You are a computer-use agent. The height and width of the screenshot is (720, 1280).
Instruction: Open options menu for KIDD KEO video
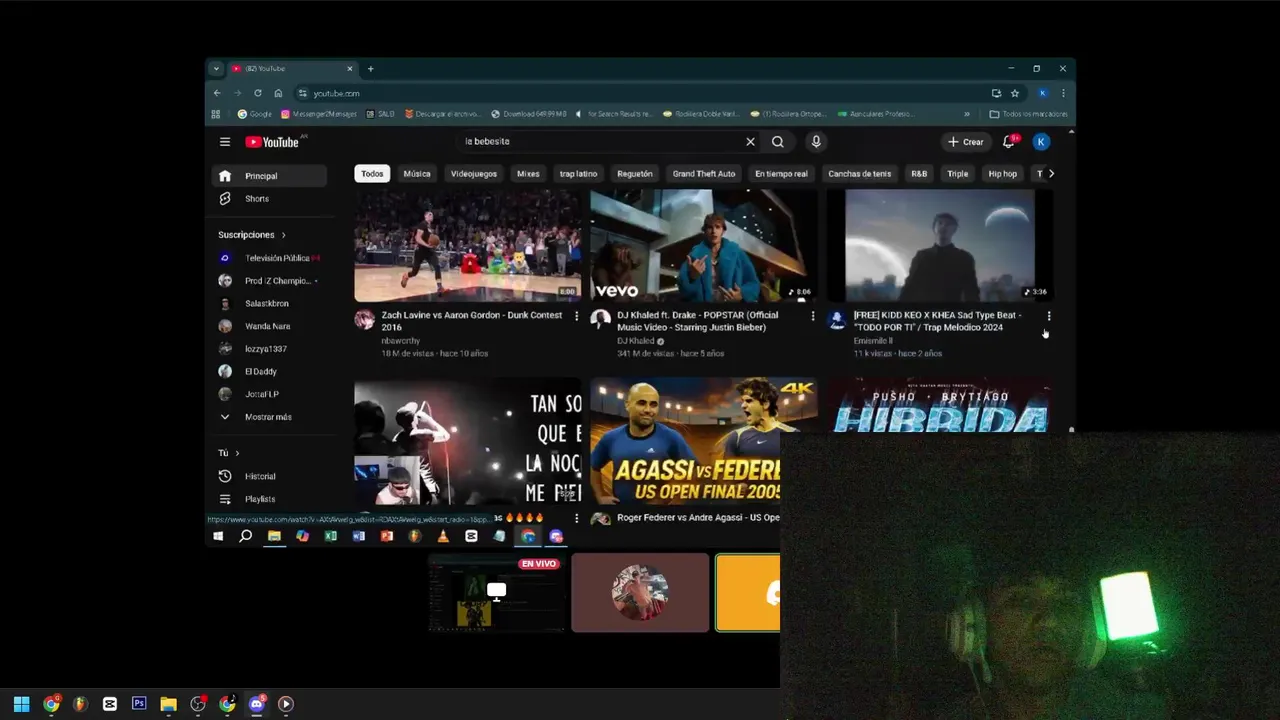[1048, 316]
